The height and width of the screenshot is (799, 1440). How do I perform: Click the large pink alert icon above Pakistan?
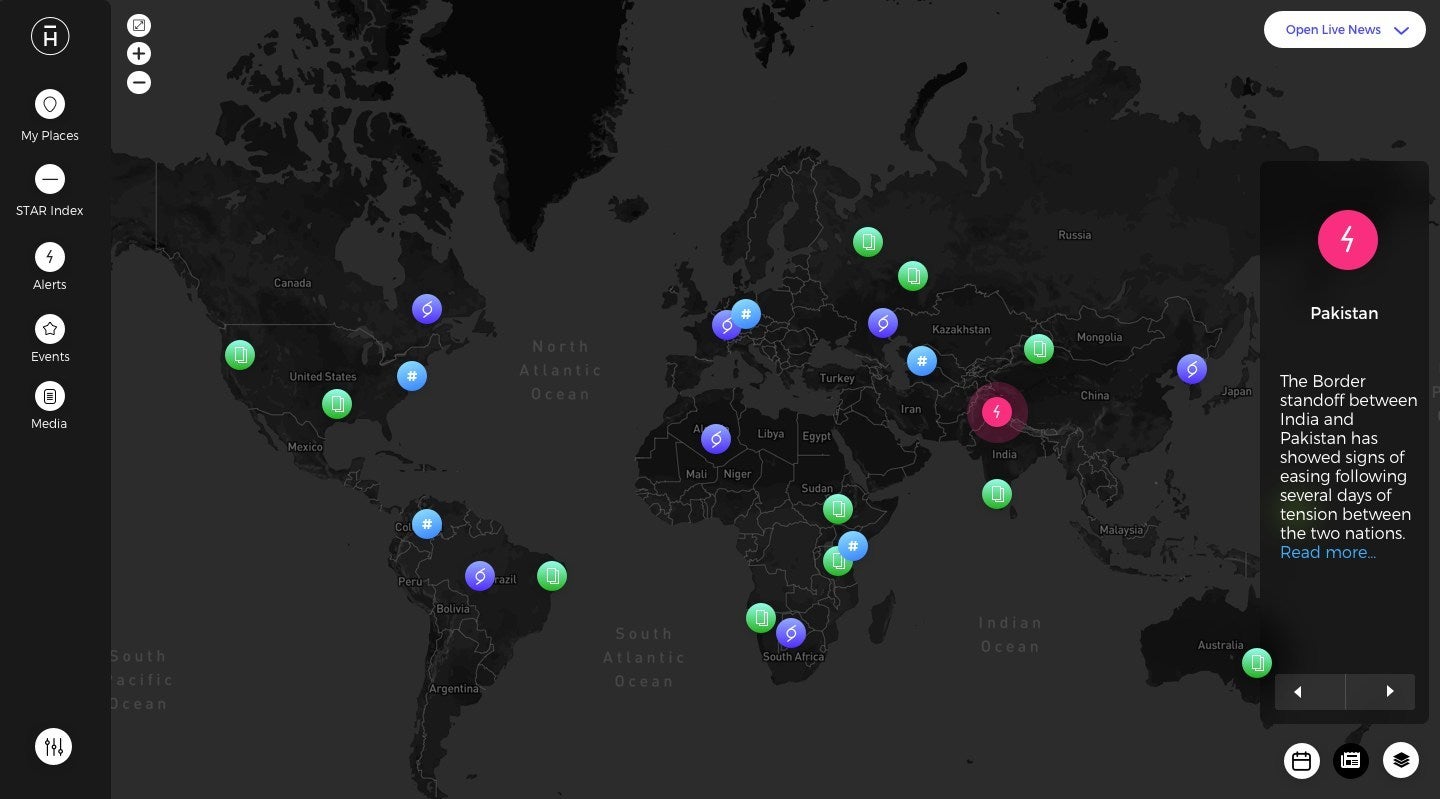click(x=1347, y=240)
